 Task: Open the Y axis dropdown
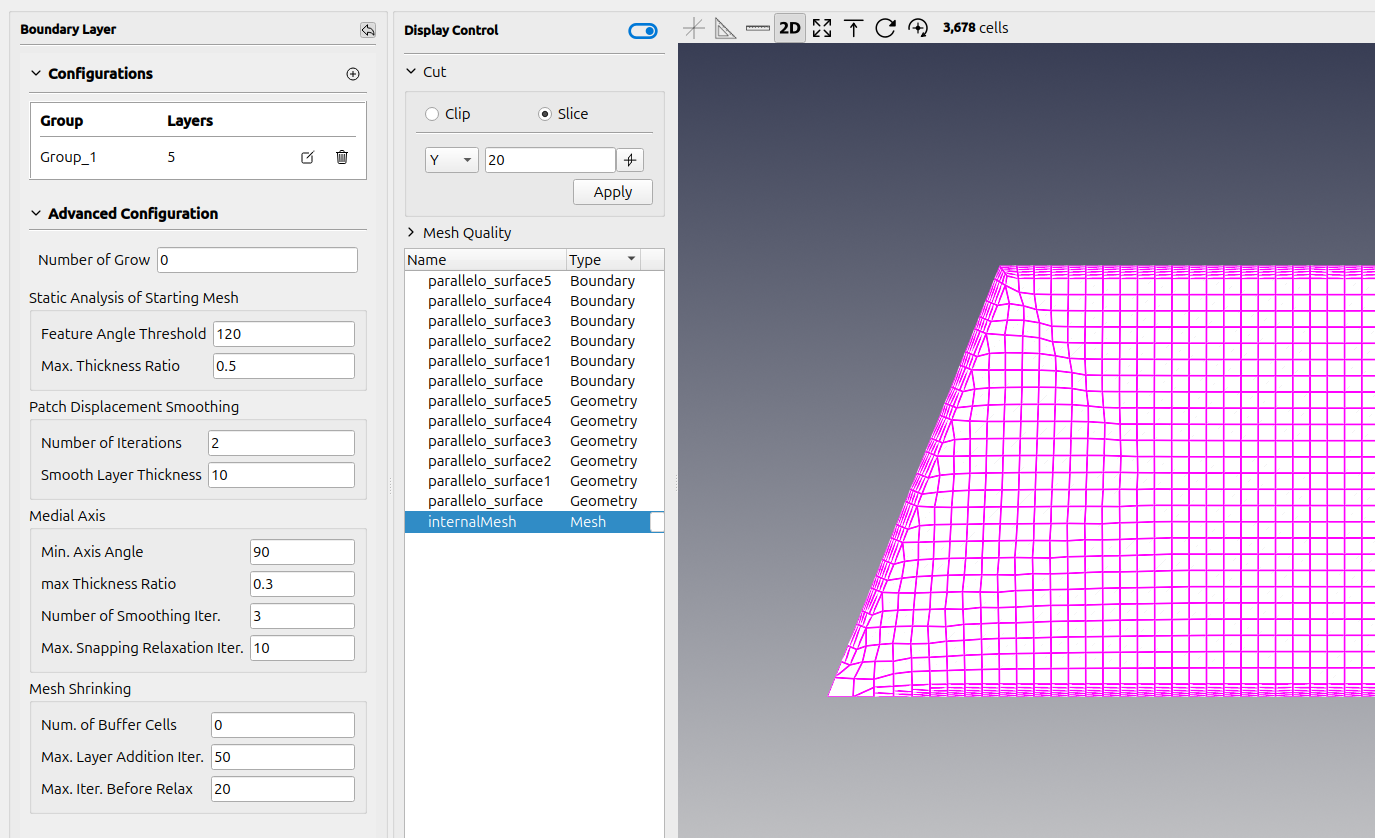(452, 160)
